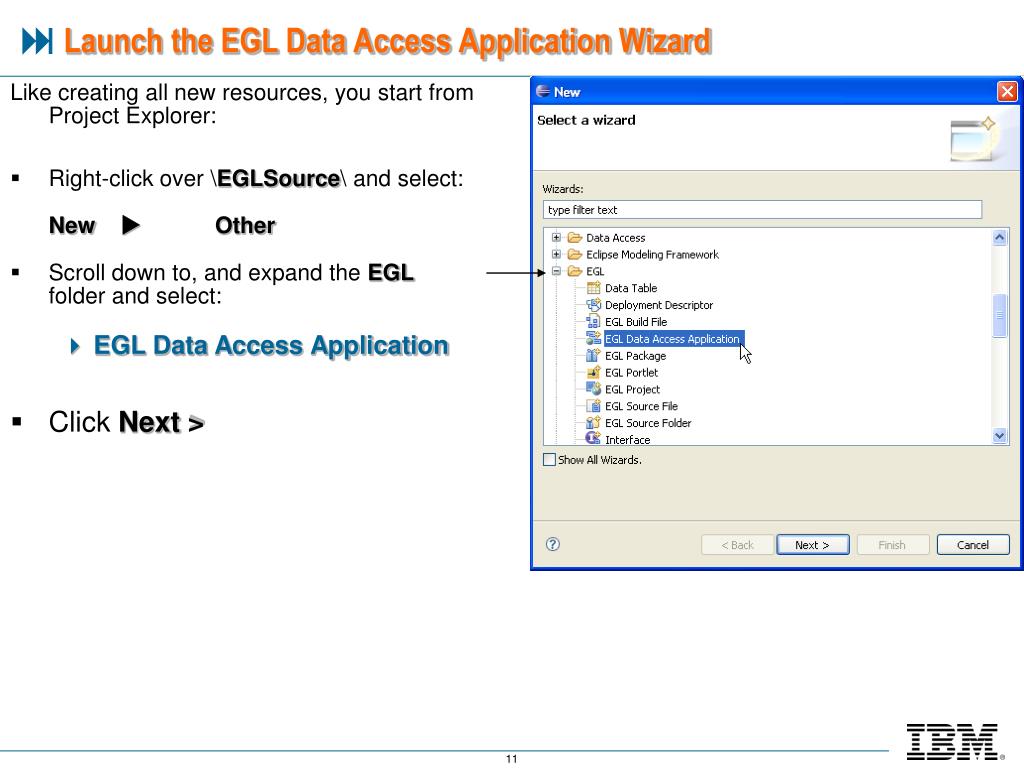Screen dimensions: 1024x768
Task: Click the wizard list scroll down arrow
Action: click(999, 436)
